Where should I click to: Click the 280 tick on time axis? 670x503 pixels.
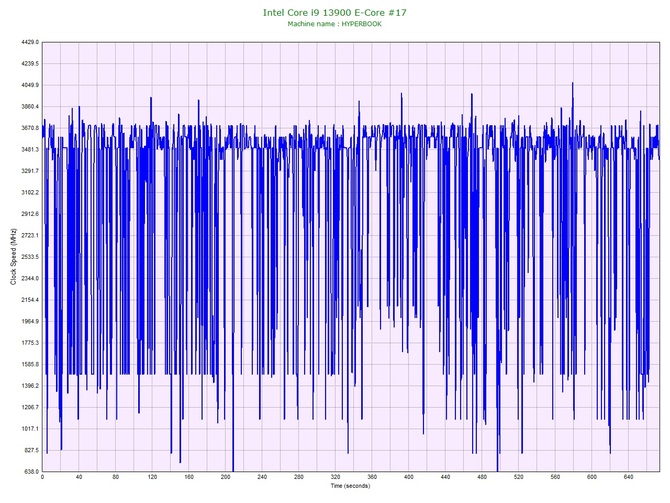click(299, 477)
